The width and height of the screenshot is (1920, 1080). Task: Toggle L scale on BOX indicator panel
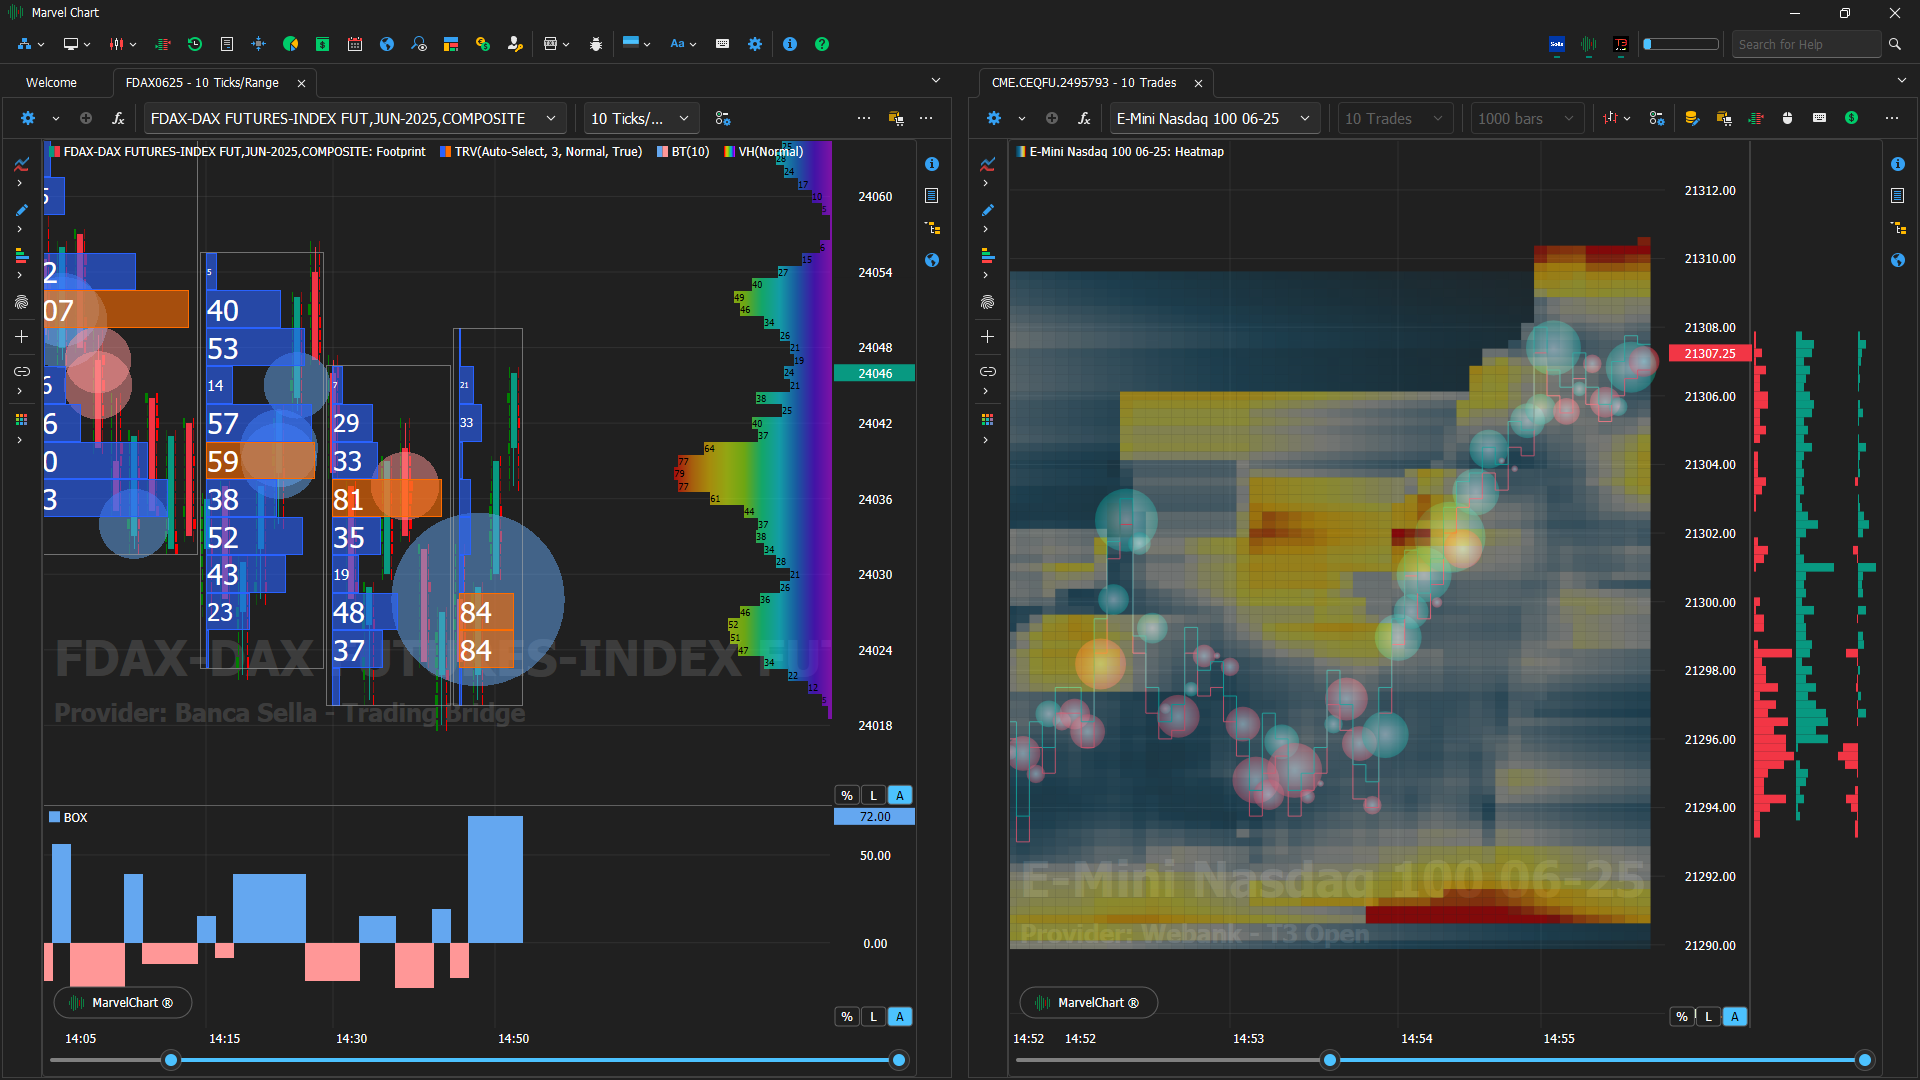[873, 1017]
